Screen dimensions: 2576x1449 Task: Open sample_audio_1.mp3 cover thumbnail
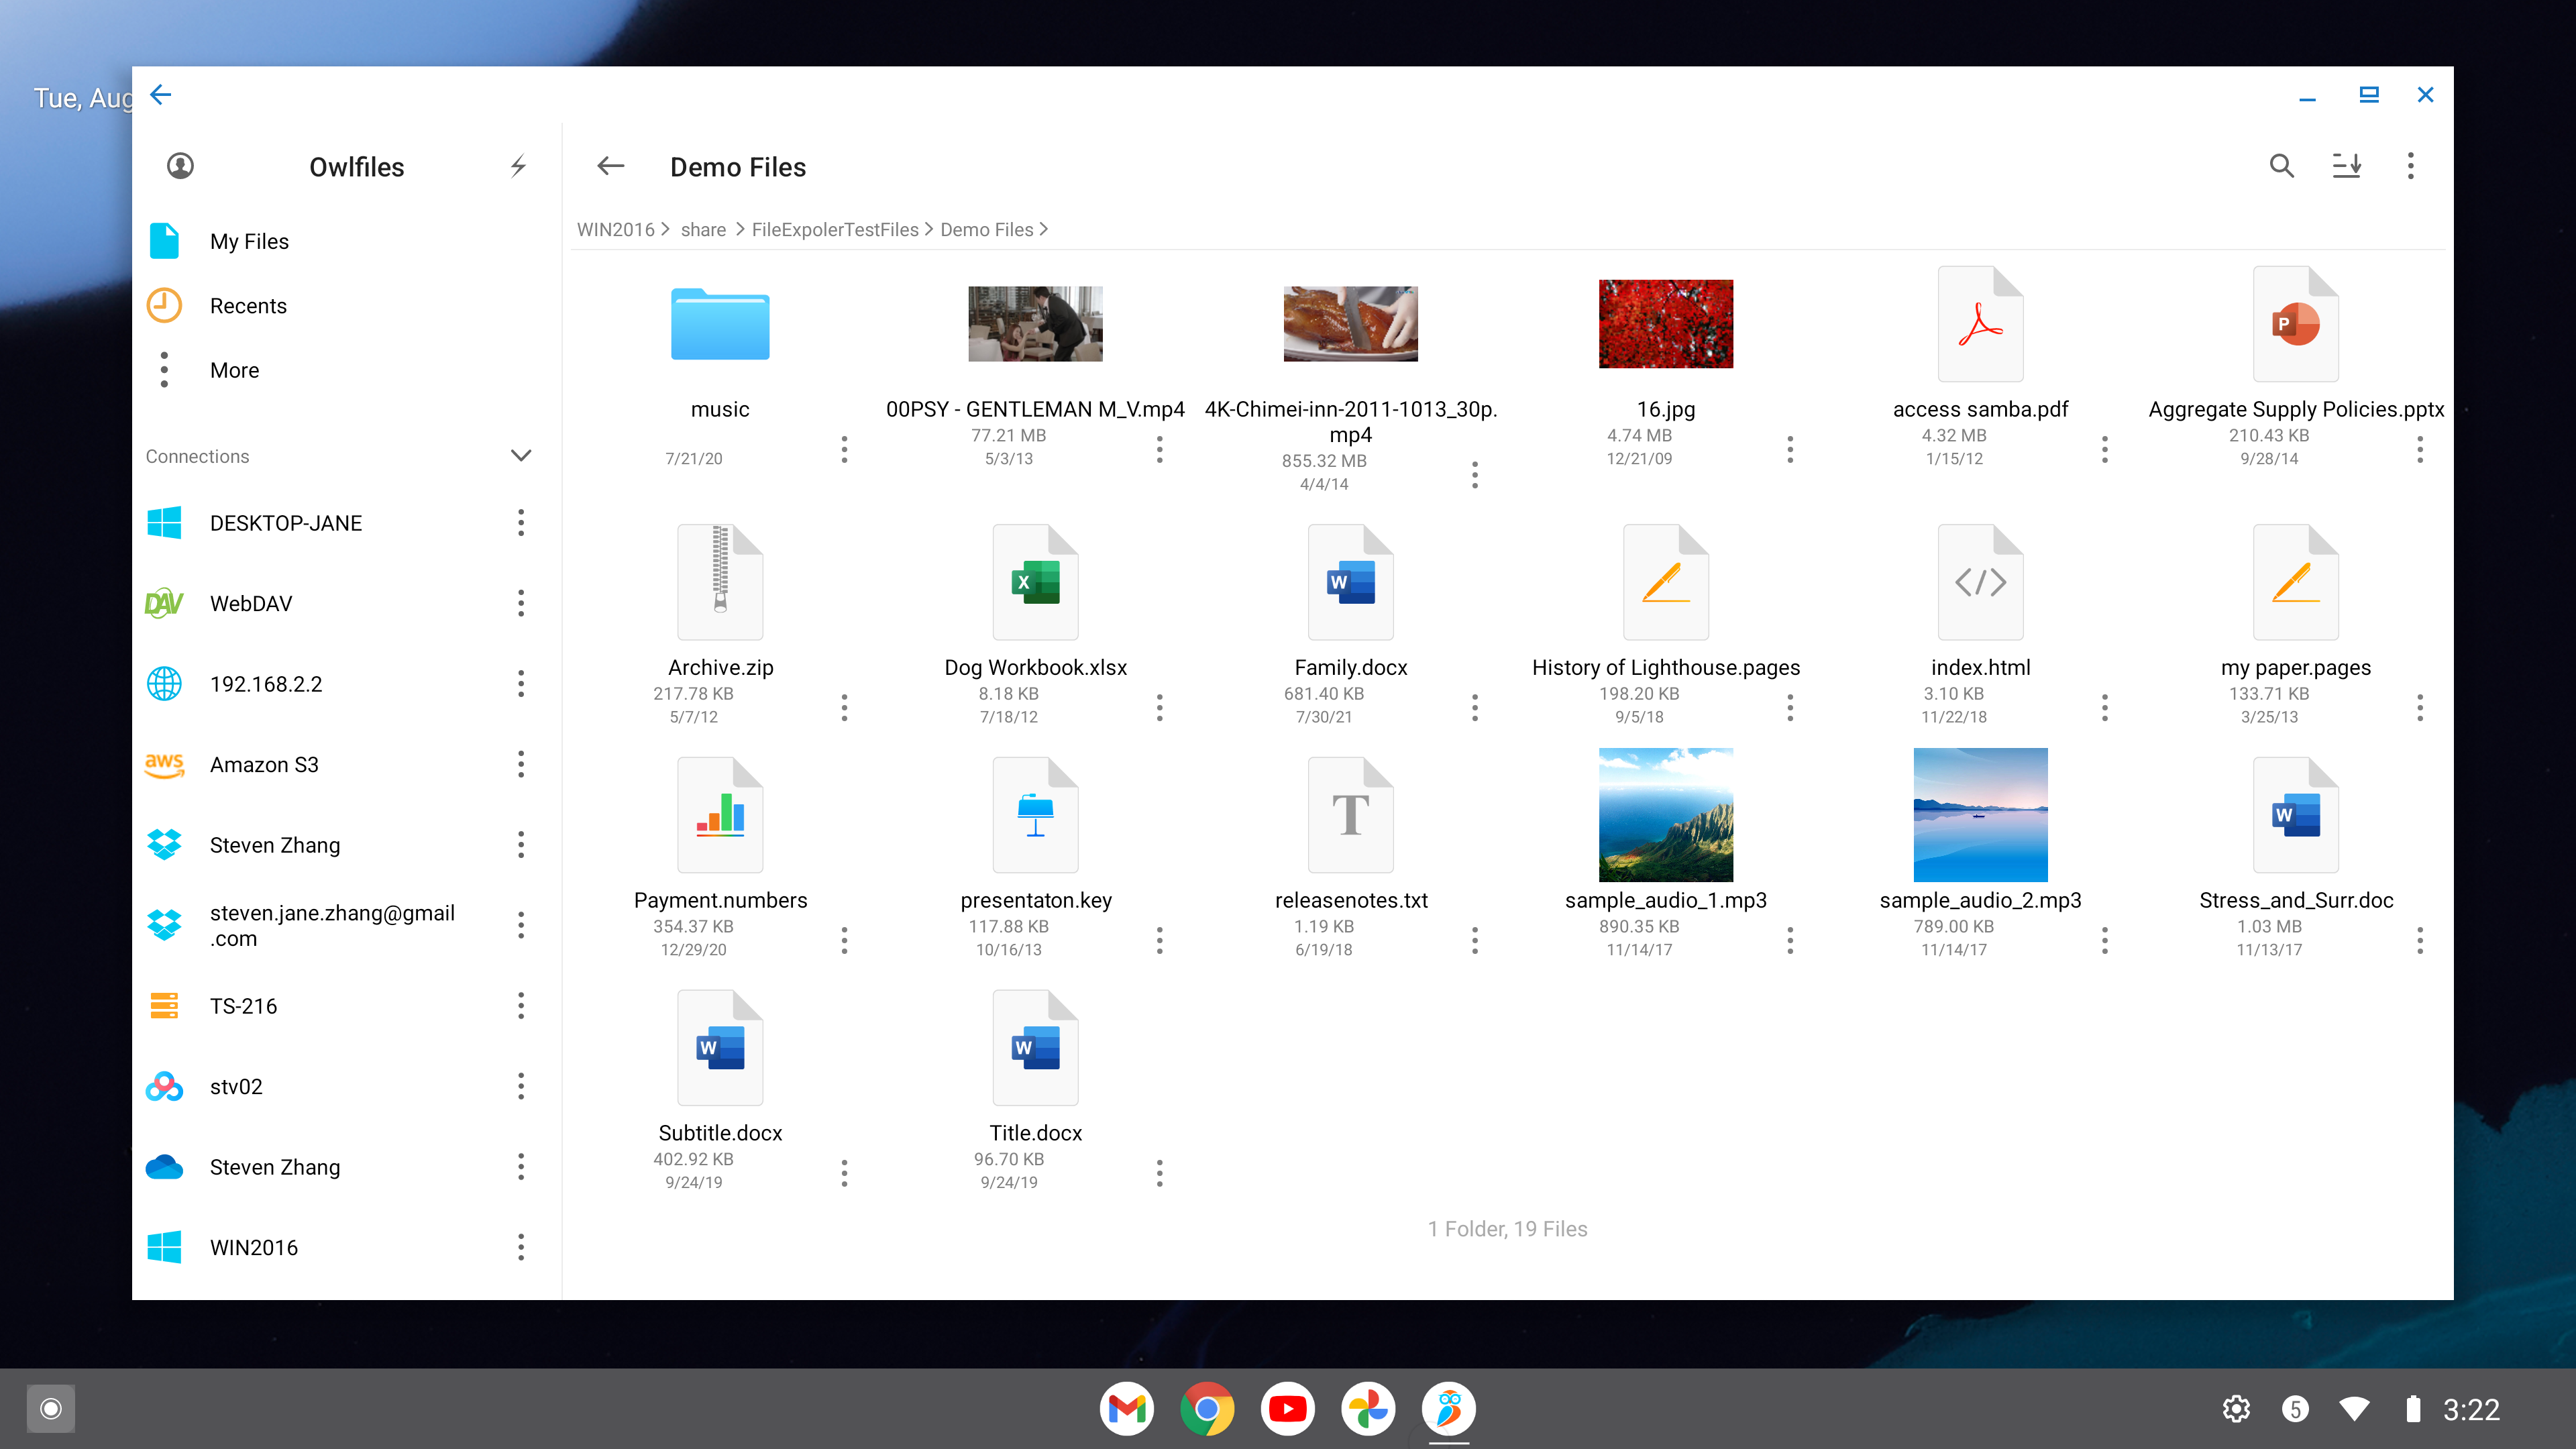(x=1665, y=815)
